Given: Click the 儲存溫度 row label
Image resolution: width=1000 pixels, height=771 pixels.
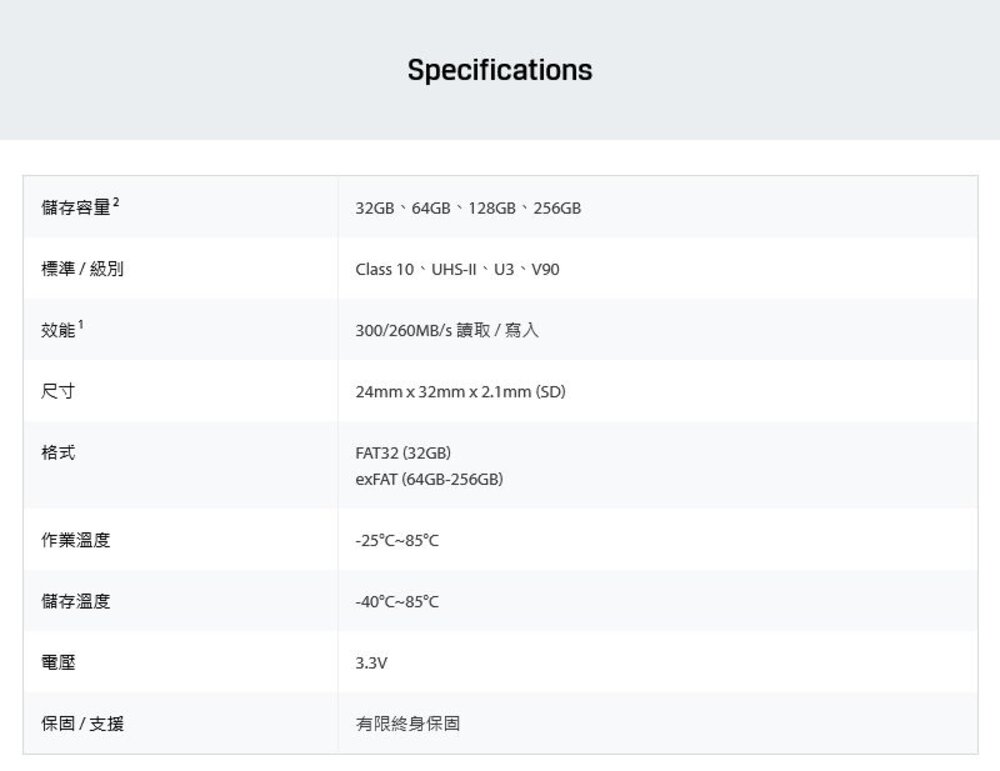Looking at the screenshot, I should 75,601.
